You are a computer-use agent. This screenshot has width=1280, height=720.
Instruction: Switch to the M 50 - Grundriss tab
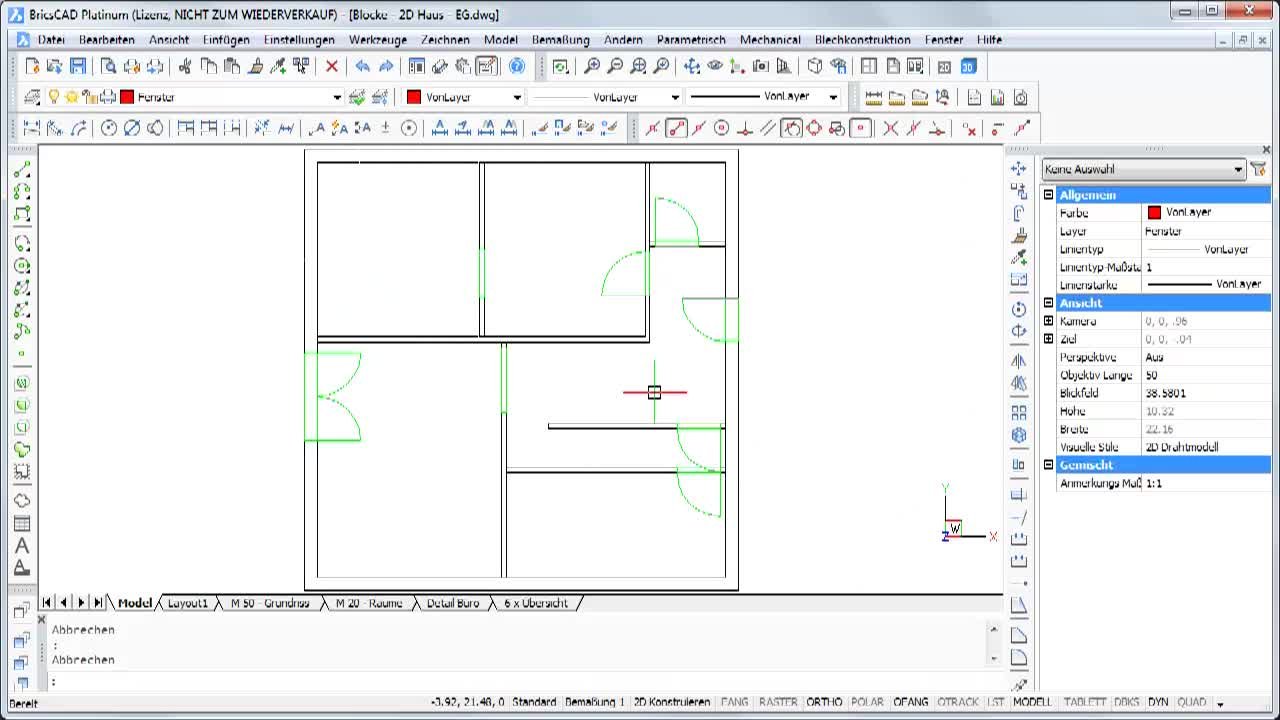click(270, 603)
